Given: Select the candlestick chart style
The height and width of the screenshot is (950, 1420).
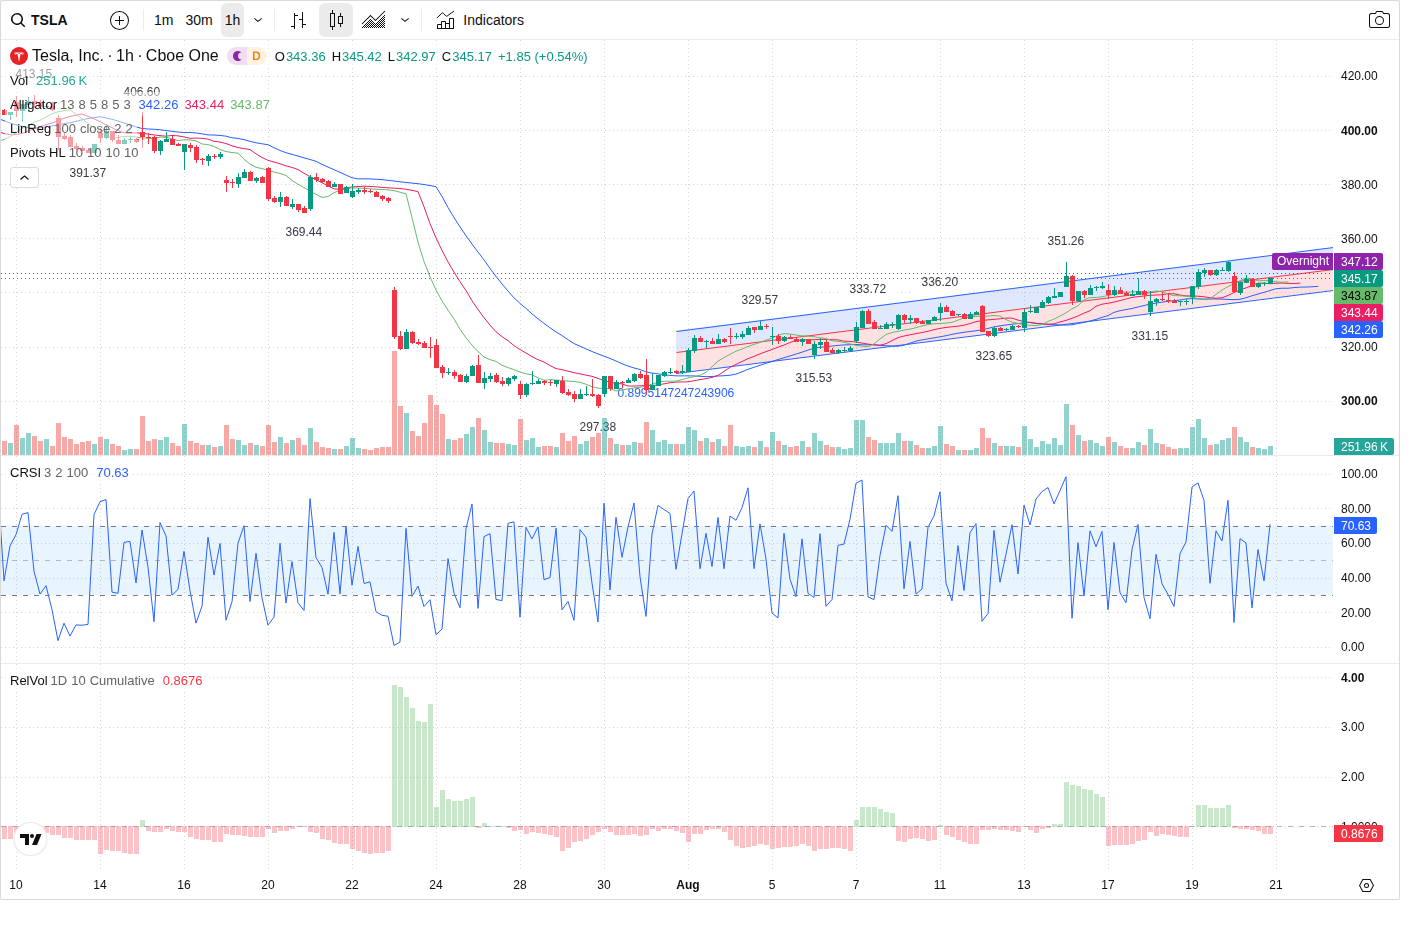Looking at the screenshot, I should click(336, 20).
